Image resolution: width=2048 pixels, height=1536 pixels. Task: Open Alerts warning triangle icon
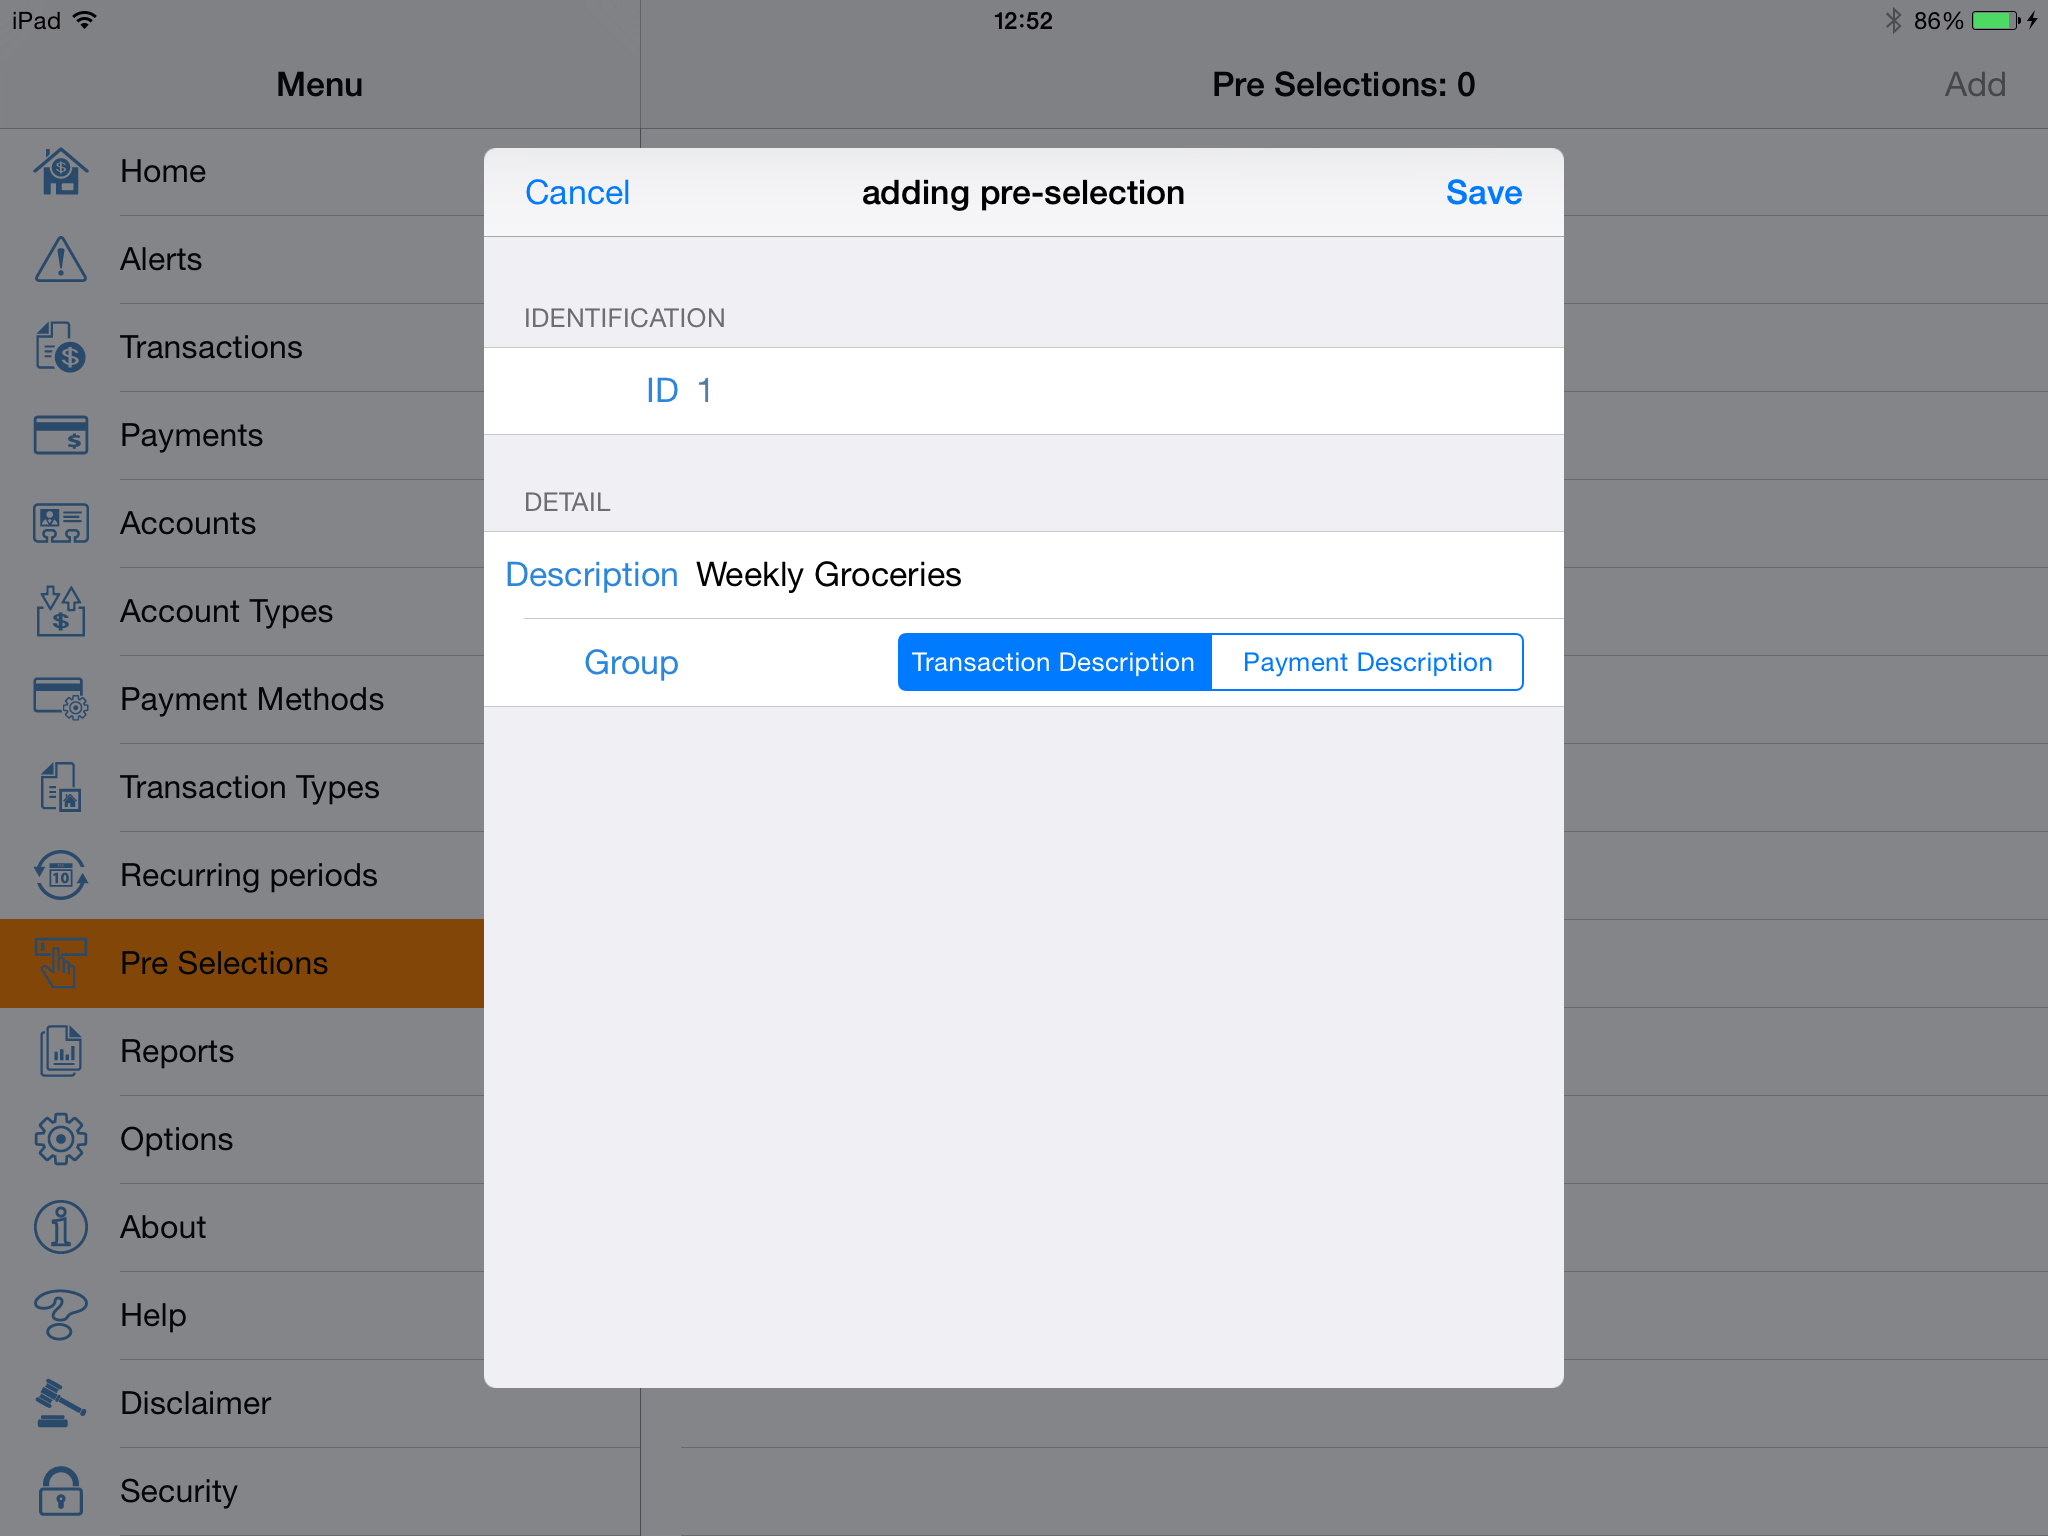point(61,259)
